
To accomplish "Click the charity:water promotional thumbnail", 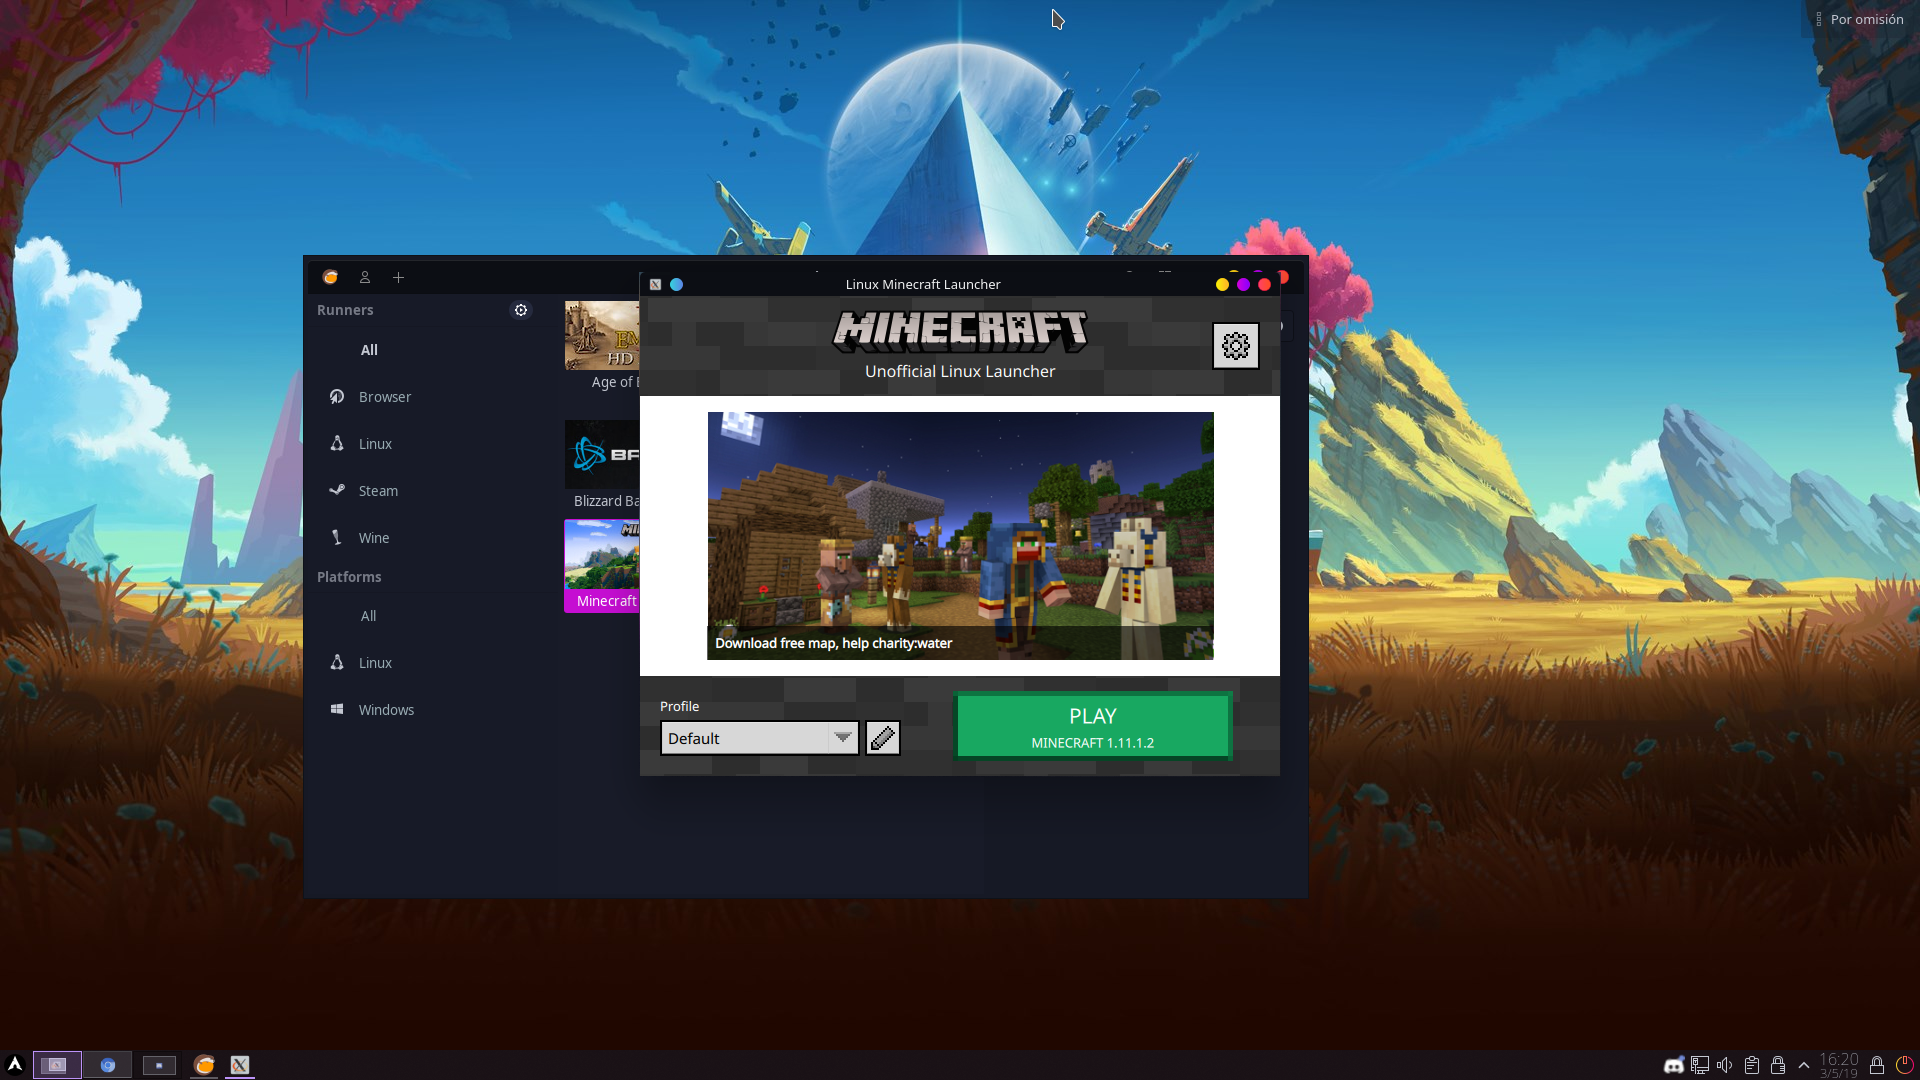I will [x=960, y=535].
